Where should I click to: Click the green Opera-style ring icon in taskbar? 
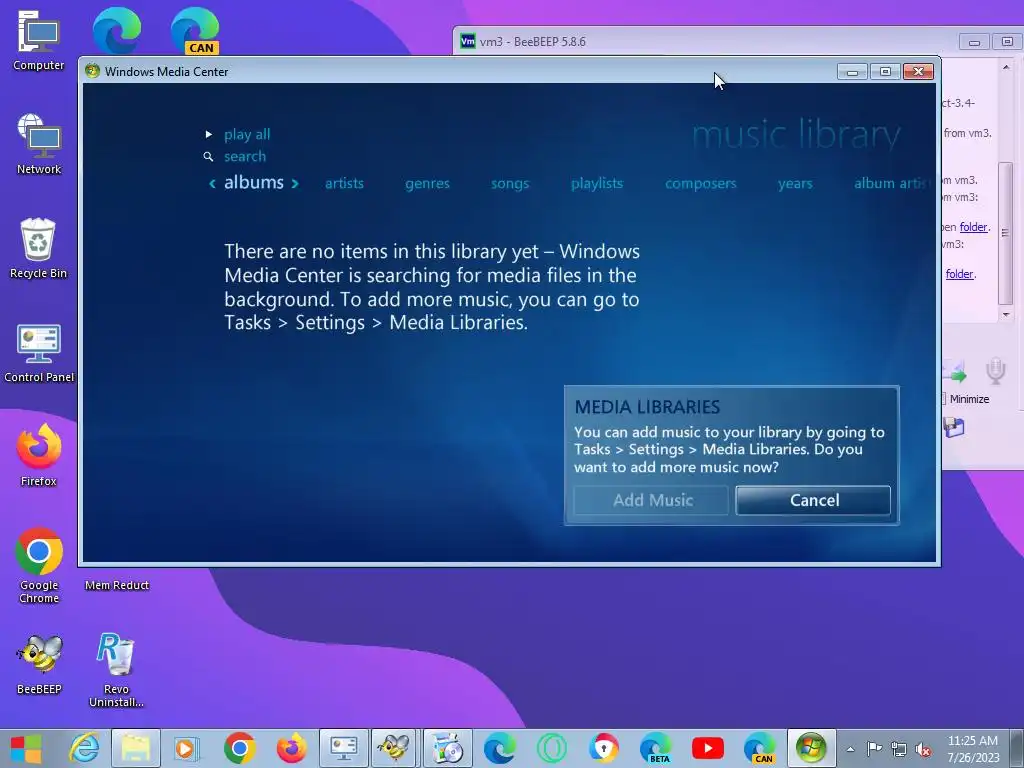(x=551, y=748)
